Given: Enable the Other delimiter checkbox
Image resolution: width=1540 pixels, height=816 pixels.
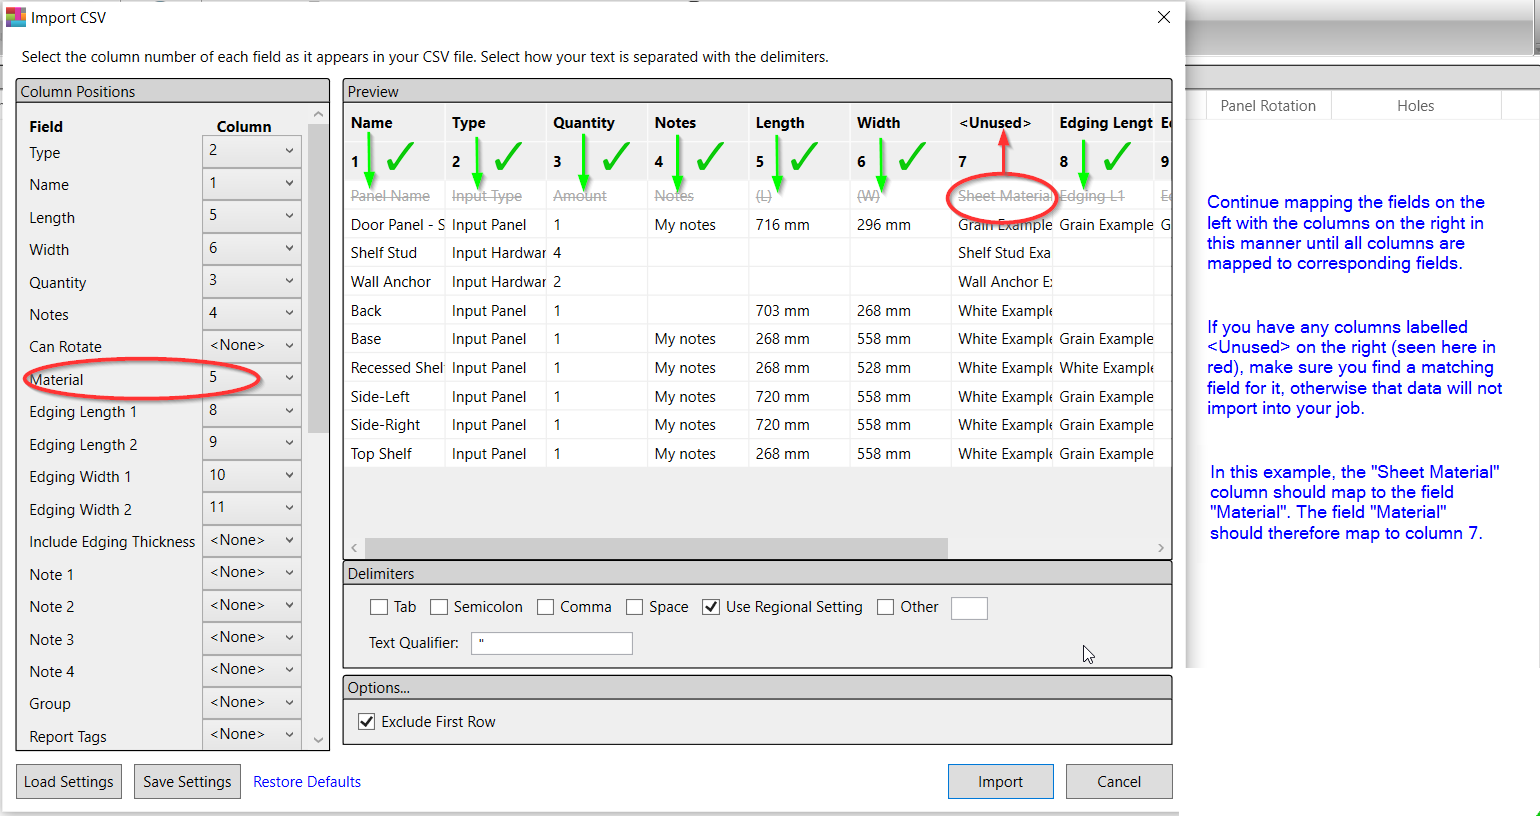Looking at the screenshot, I should tap(885, 607).
